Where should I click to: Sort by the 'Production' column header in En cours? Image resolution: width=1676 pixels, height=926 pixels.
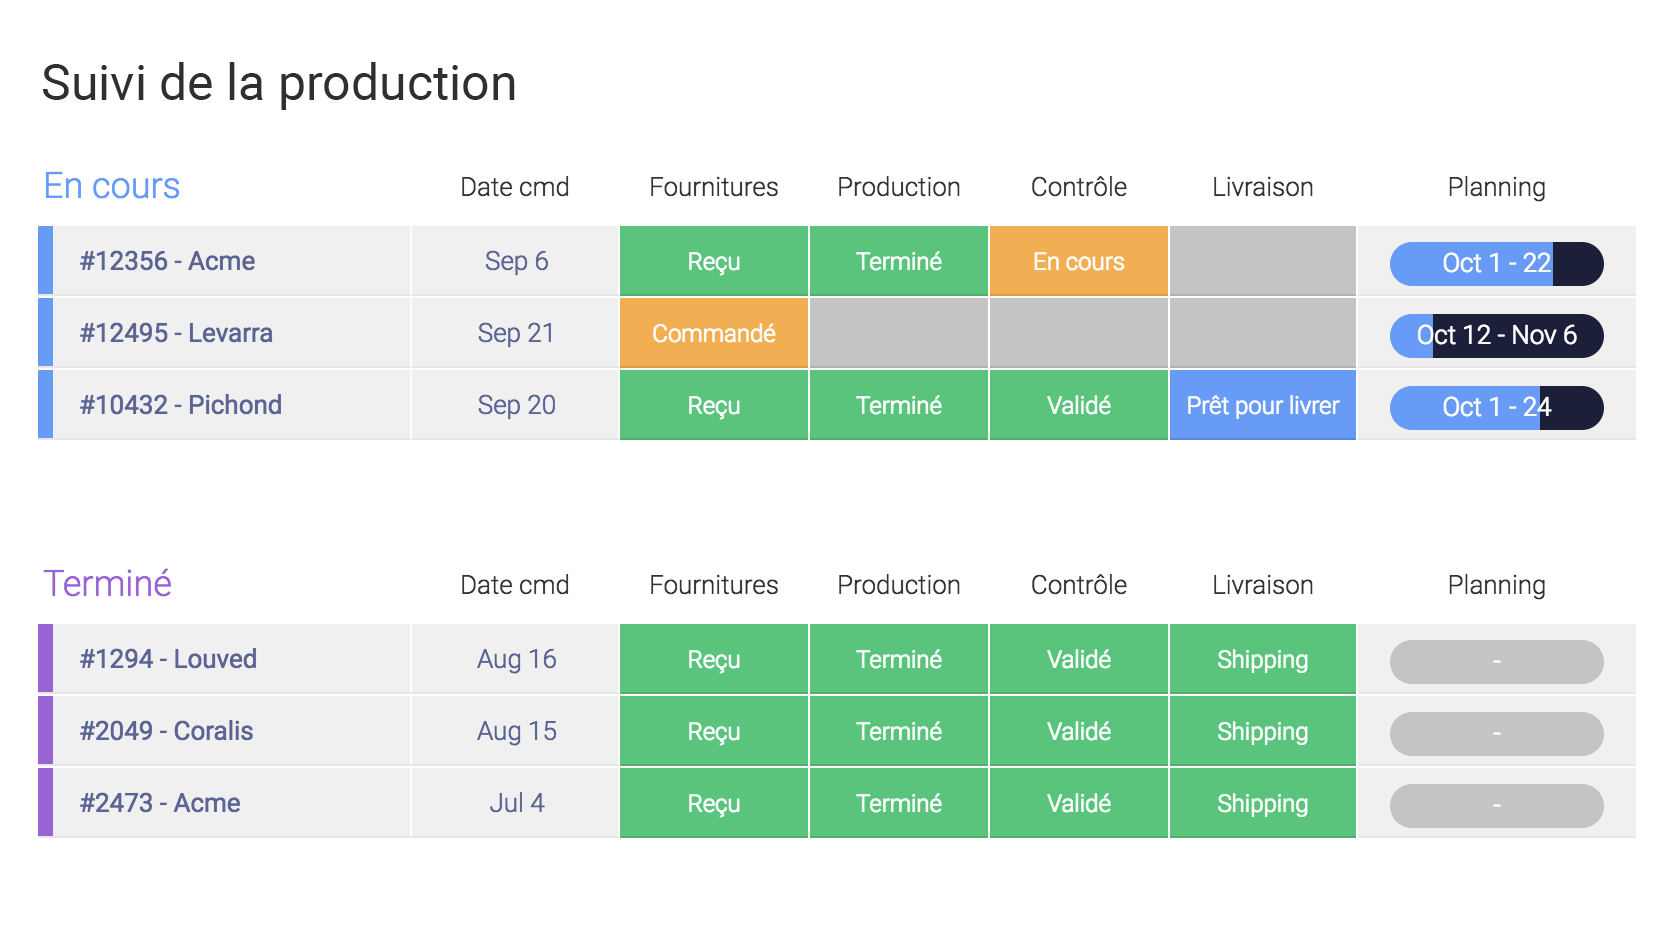(898, 187)
